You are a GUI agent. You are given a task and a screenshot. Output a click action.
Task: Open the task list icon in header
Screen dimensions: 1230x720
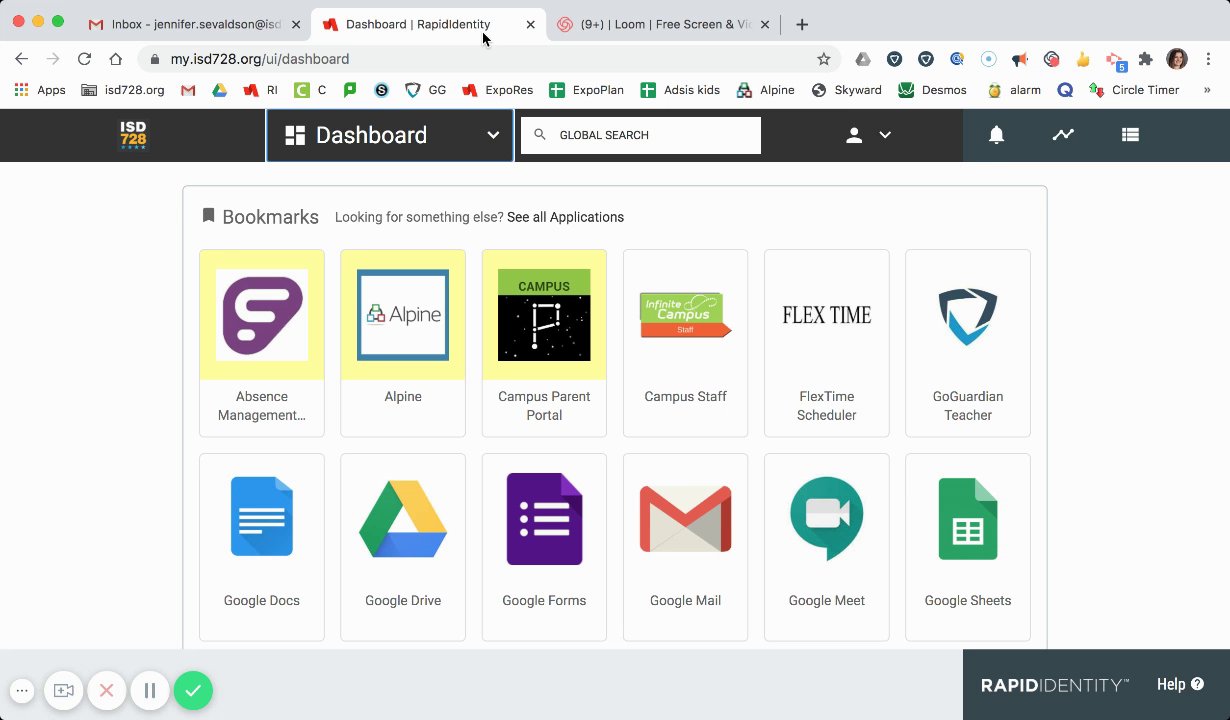click(x=1130, y=135)
